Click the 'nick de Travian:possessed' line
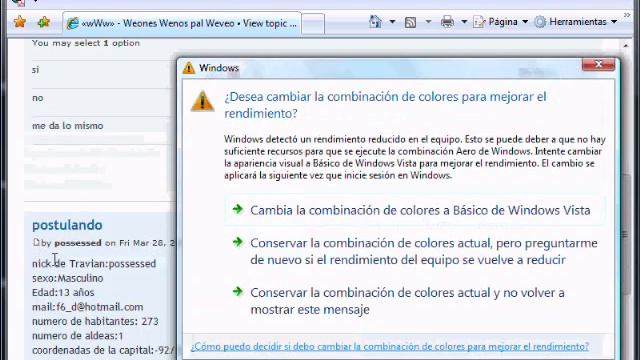Image resolution: width=640 pixels, height=360 pixels. pos(94,264)
